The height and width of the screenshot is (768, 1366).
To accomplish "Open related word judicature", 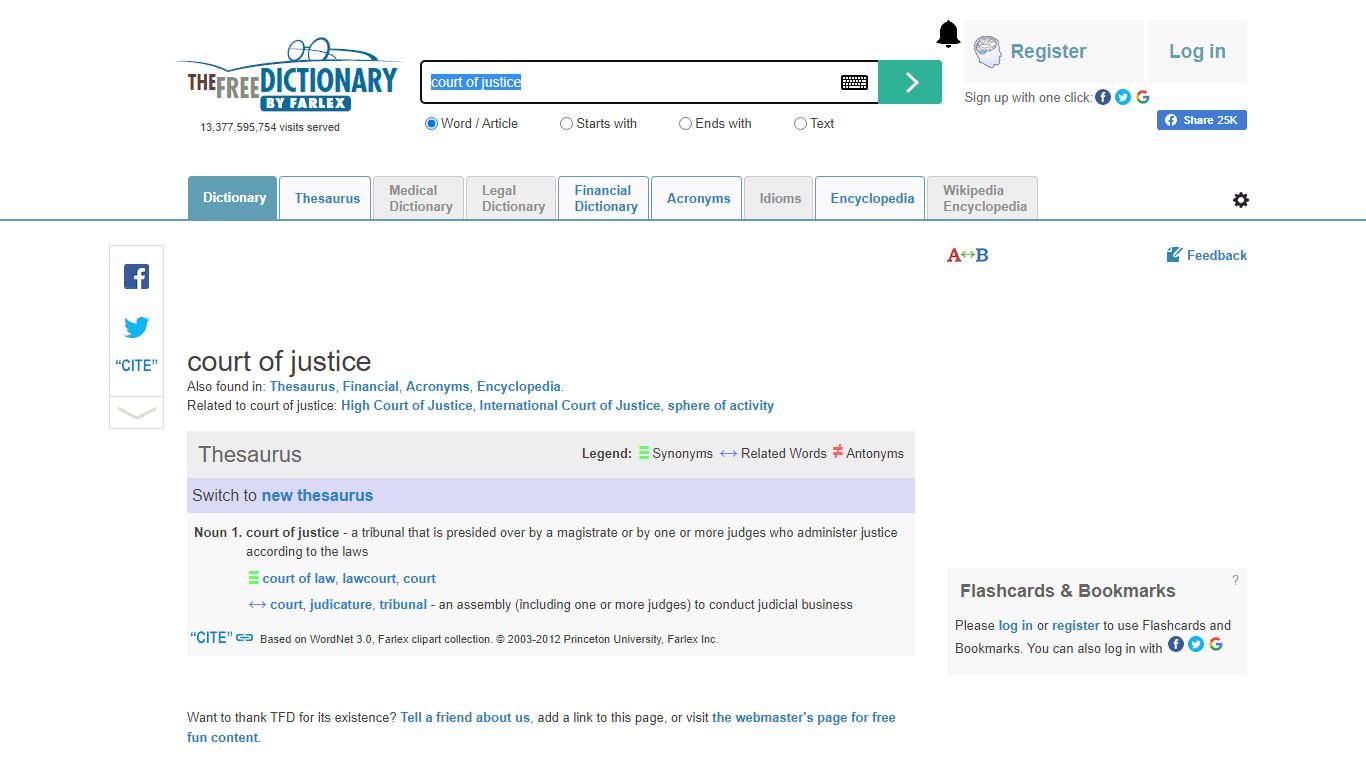I will click(341, 604).
